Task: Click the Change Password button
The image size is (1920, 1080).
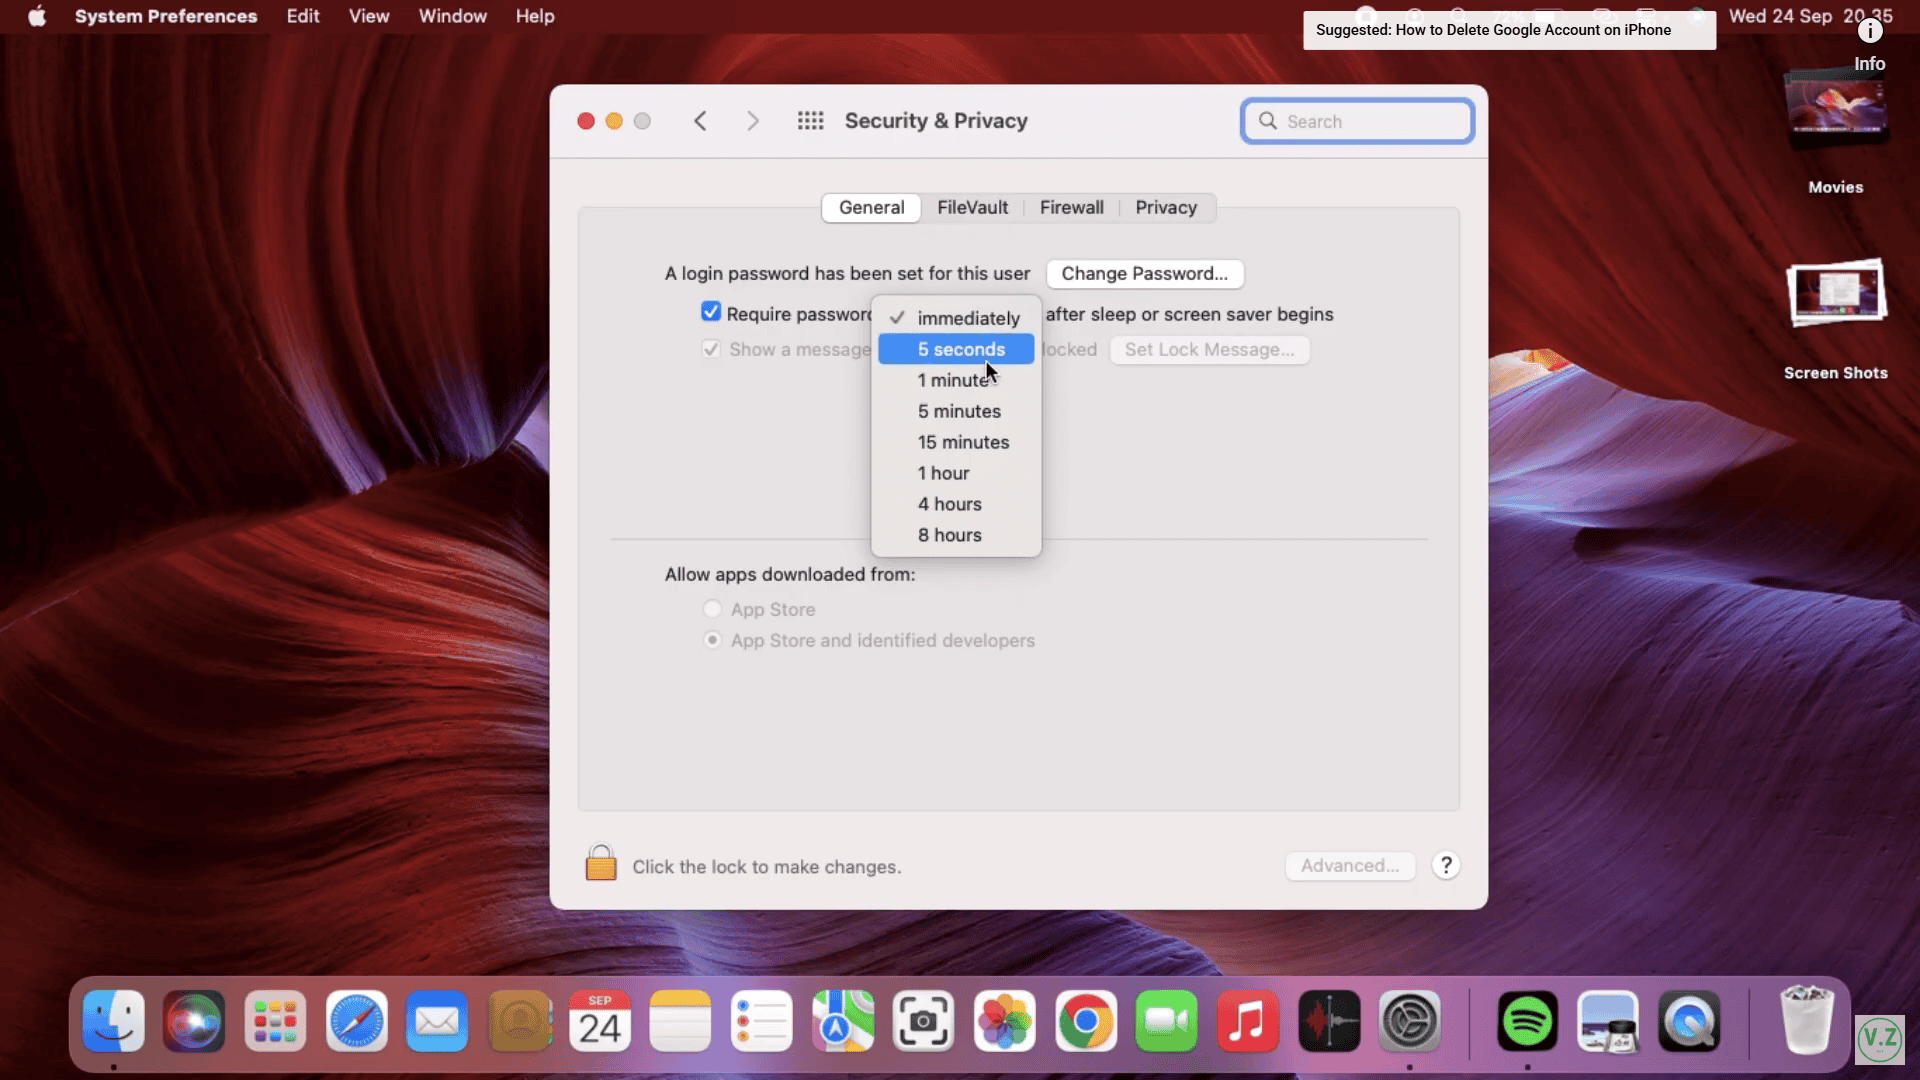Action: coord(1144,273)
